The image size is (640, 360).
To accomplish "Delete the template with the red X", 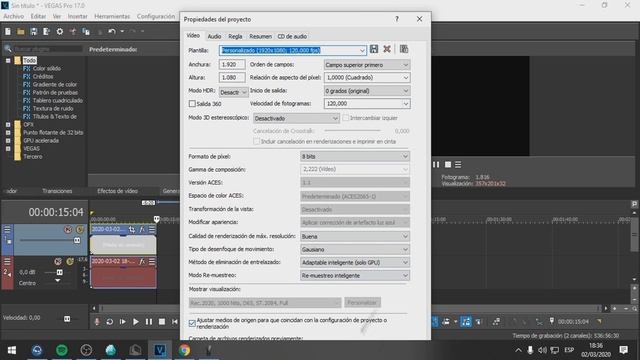I will [387, 49].
